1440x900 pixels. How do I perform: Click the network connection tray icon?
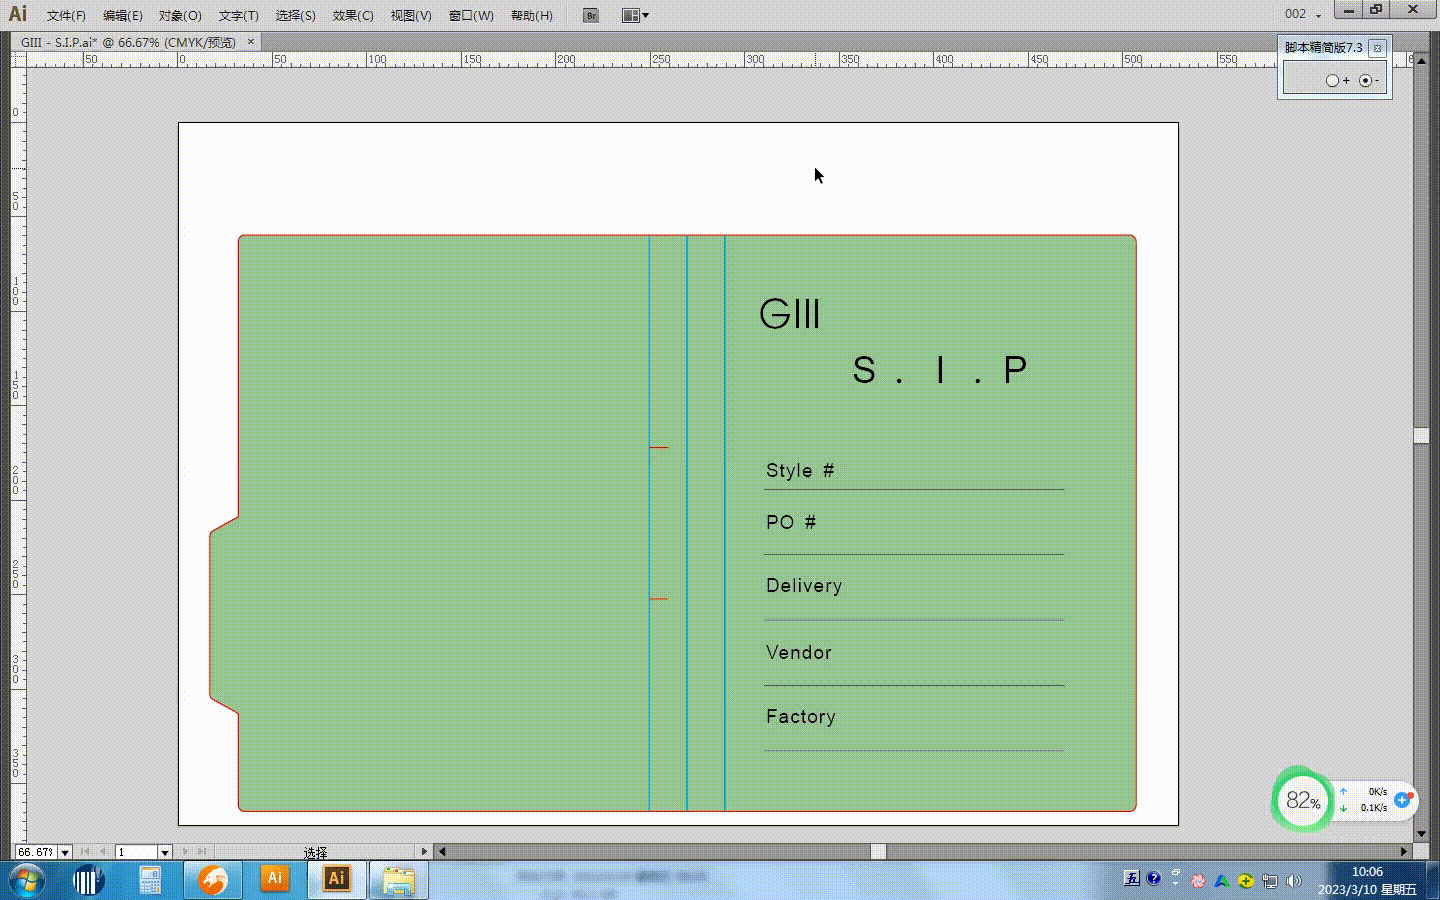(1269, 881)
